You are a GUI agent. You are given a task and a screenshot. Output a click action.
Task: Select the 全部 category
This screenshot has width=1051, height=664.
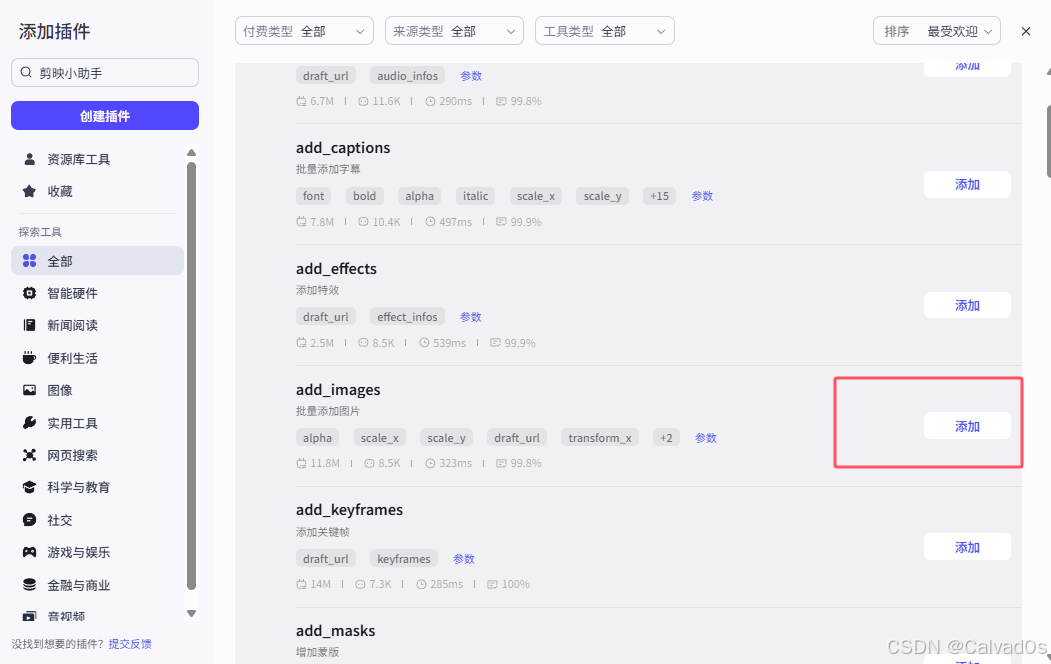97,261
